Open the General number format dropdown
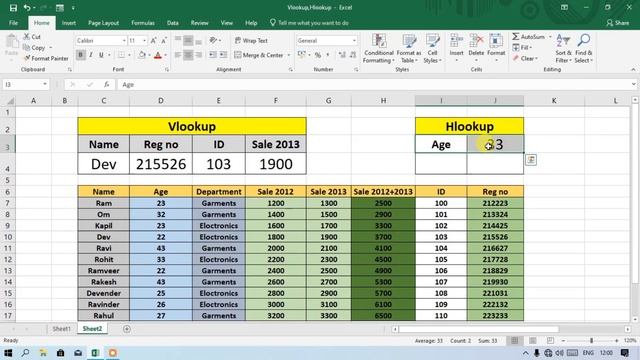The width and height of the screenshot is (640, 360). (x=354, y=41)
